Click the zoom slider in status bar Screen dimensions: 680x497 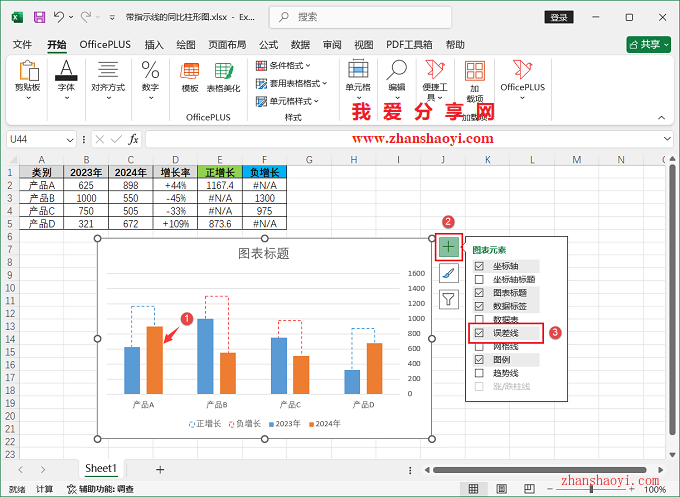tap(592, 489)
